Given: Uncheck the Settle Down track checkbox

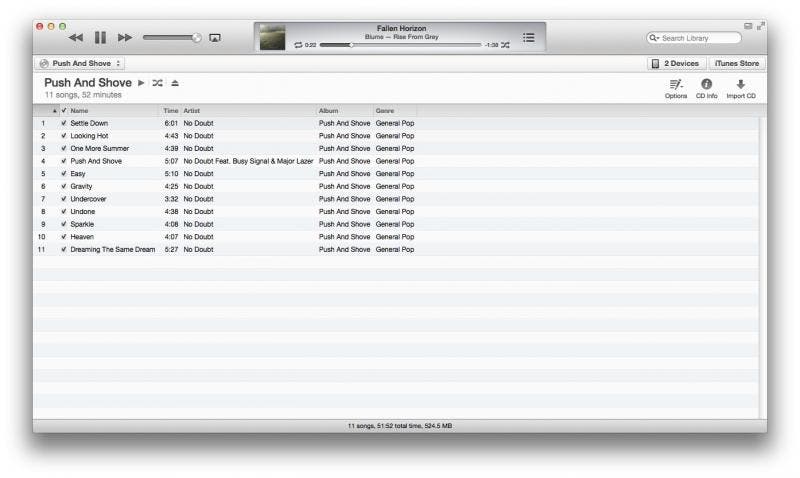Looking at the screenshot, I should click(64, 123).
